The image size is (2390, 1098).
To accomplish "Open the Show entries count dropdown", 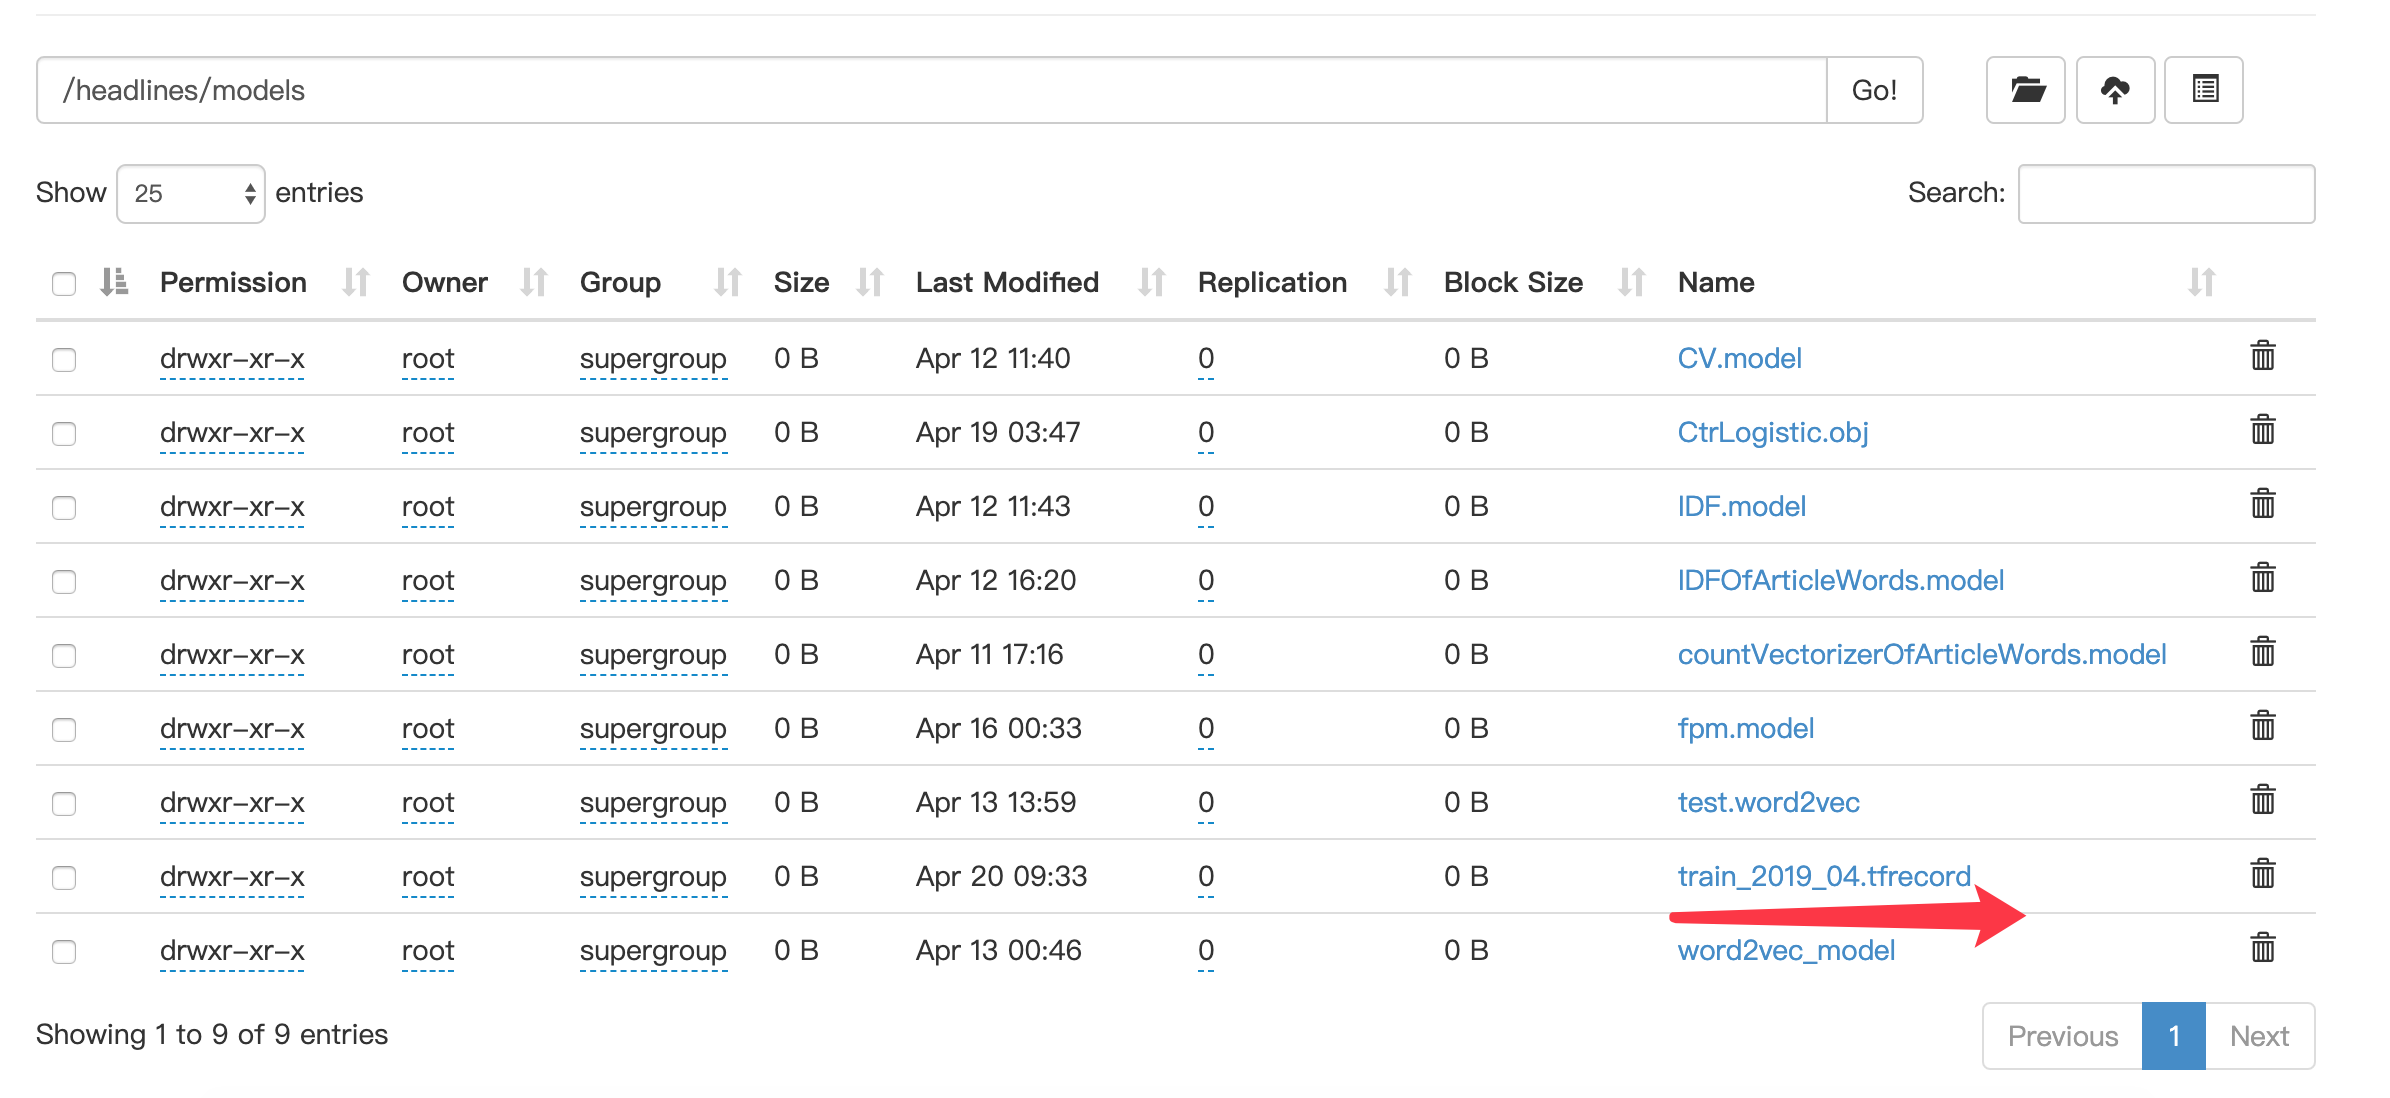I will [191, 194].
